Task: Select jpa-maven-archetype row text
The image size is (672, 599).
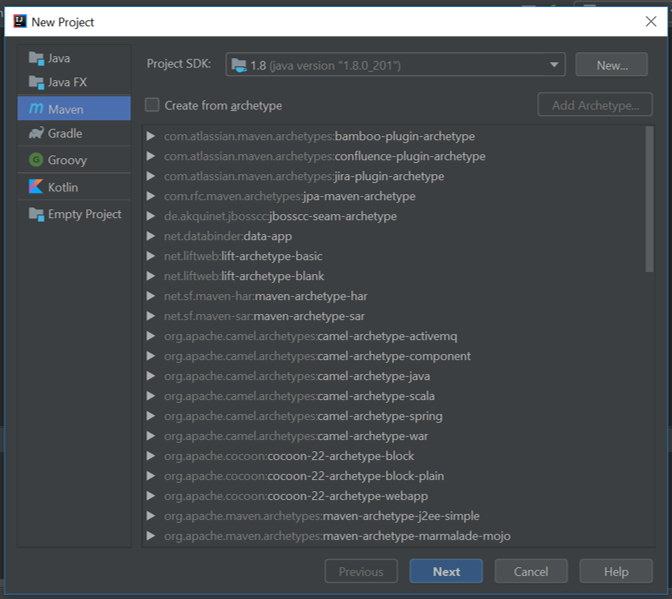Action: (290, 196)
